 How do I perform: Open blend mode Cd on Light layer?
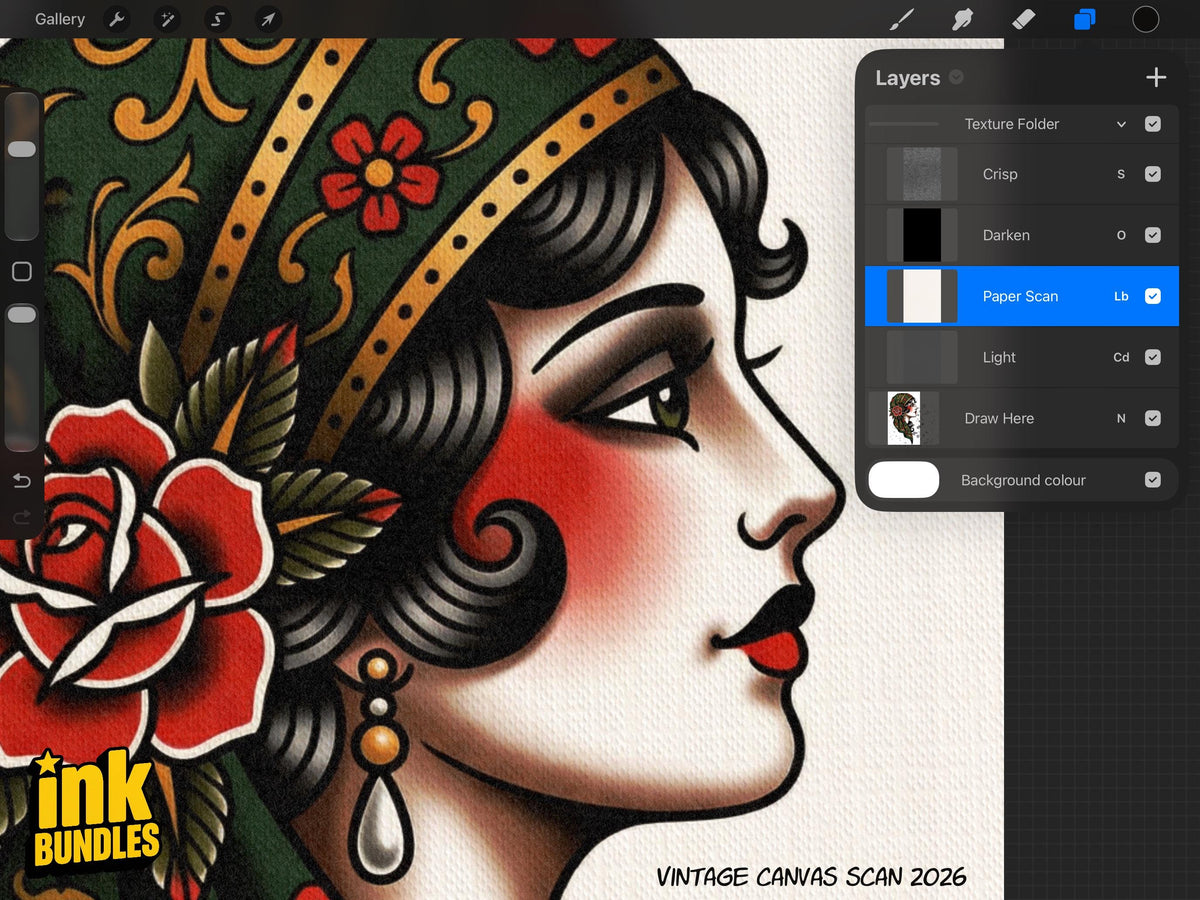pyautogui.click(x=1121, y=357)
